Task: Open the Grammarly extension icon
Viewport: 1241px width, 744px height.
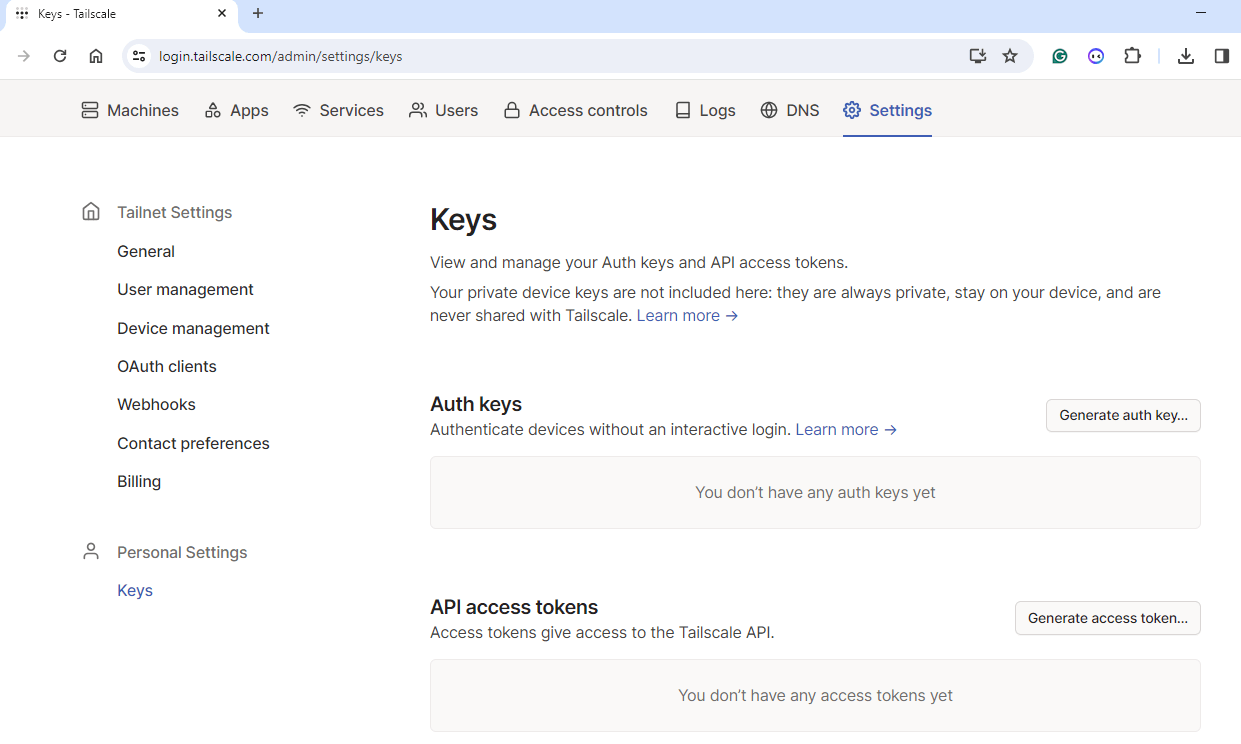Action: (x=1060, y=56)
